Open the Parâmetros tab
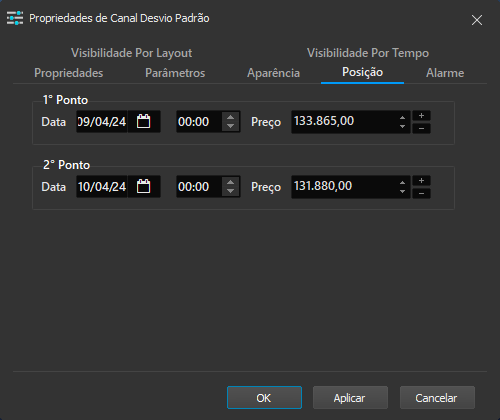Screen dimensions: 500x420 tap(175, 73)
